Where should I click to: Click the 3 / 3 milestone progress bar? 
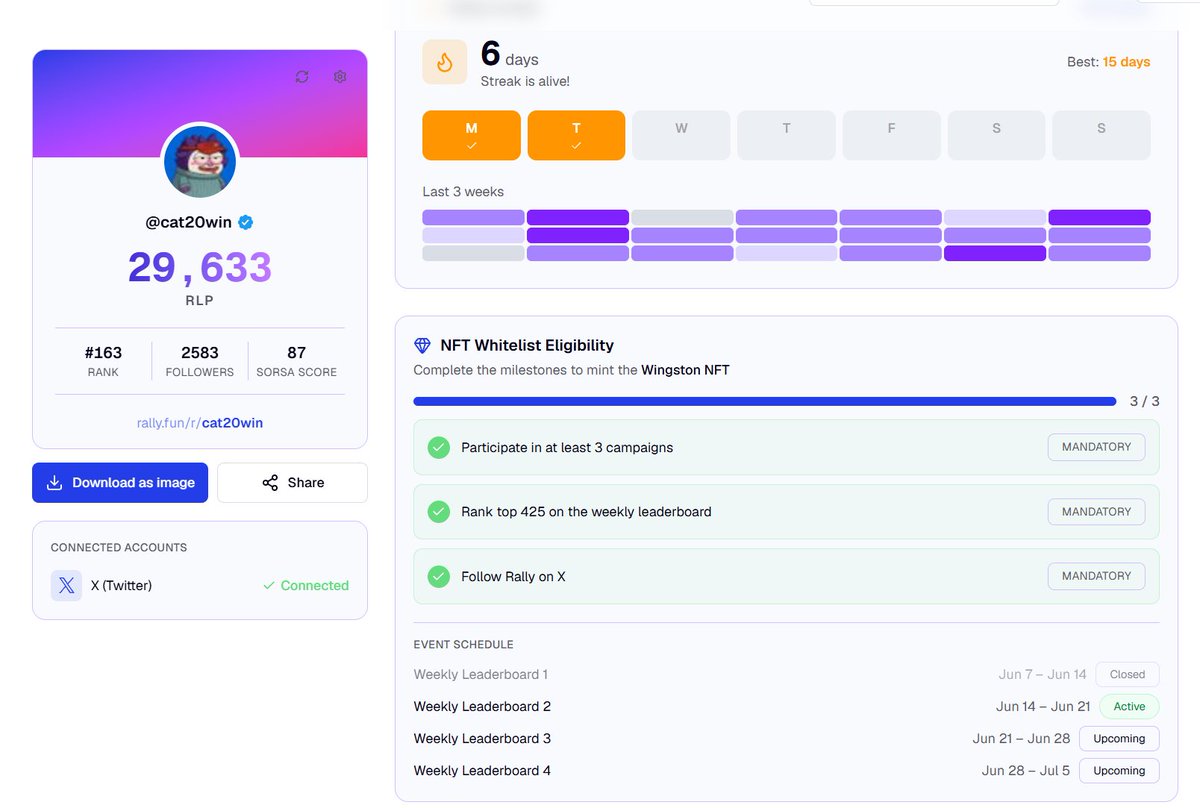click(x=765, y=401)
